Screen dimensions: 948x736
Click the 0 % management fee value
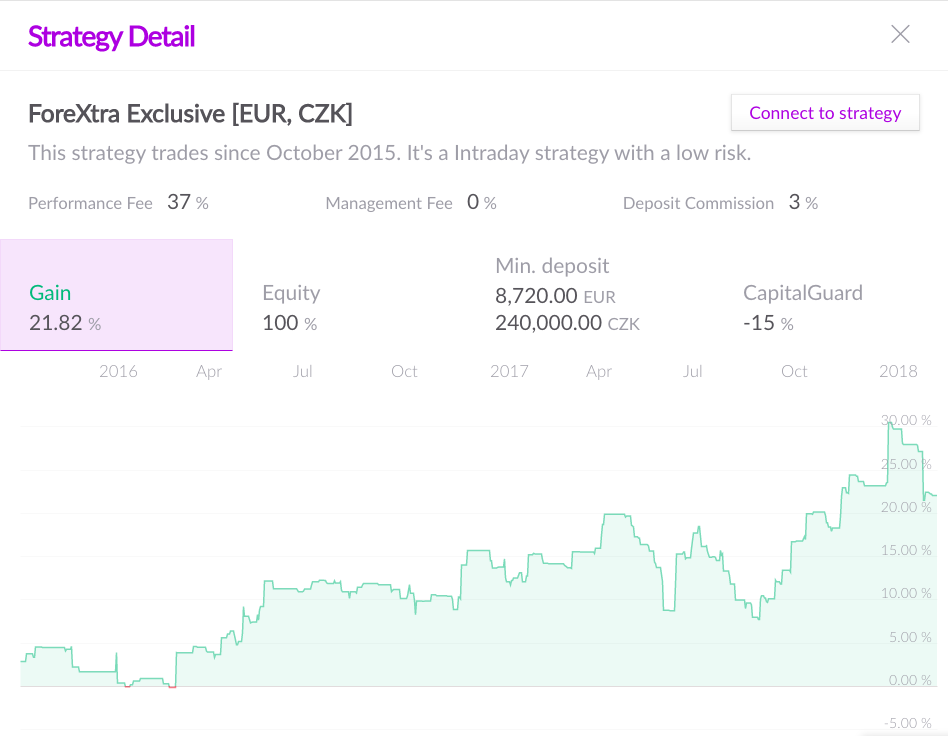(x=482, y=202)
